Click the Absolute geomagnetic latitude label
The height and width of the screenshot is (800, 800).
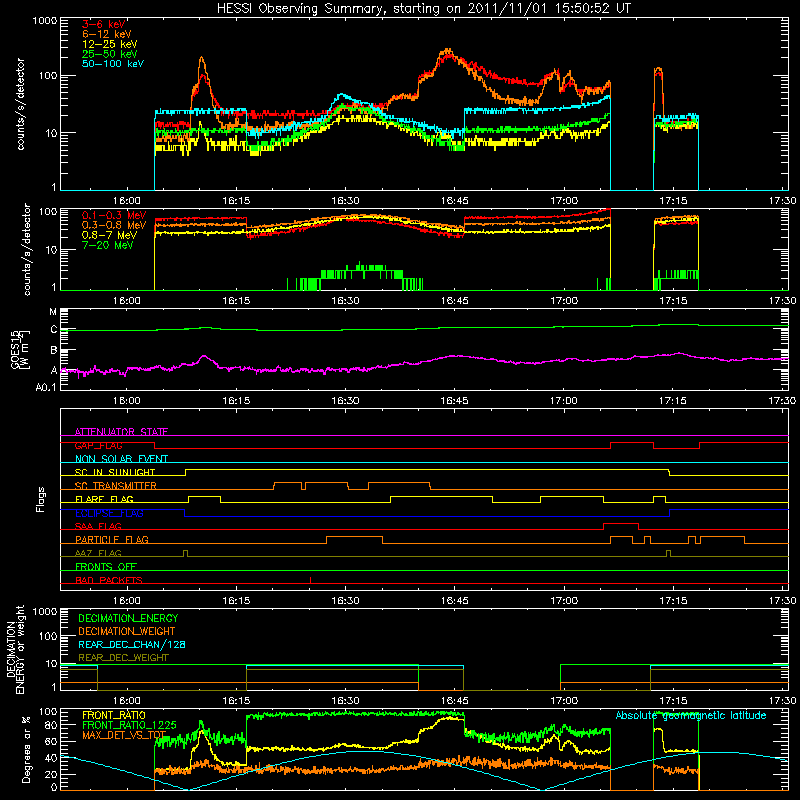click(691, 716)
